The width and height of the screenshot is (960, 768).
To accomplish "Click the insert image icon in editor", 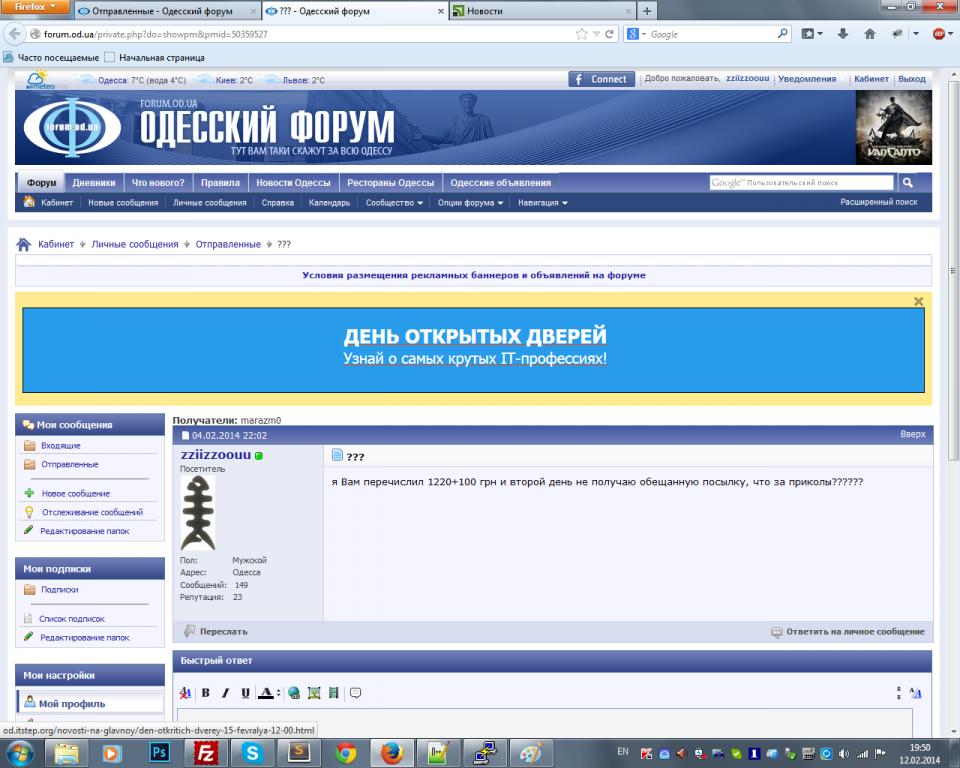I will point(314,693).
